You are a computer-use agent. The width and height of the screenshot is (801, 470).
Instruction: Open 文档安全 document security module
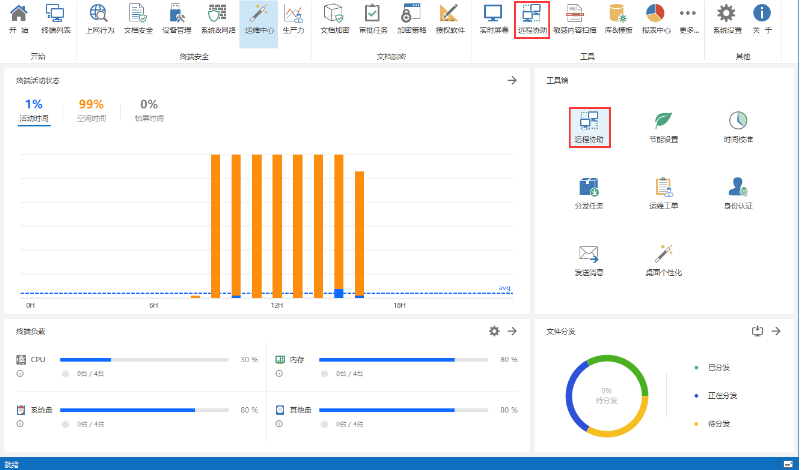click(138, 19)
